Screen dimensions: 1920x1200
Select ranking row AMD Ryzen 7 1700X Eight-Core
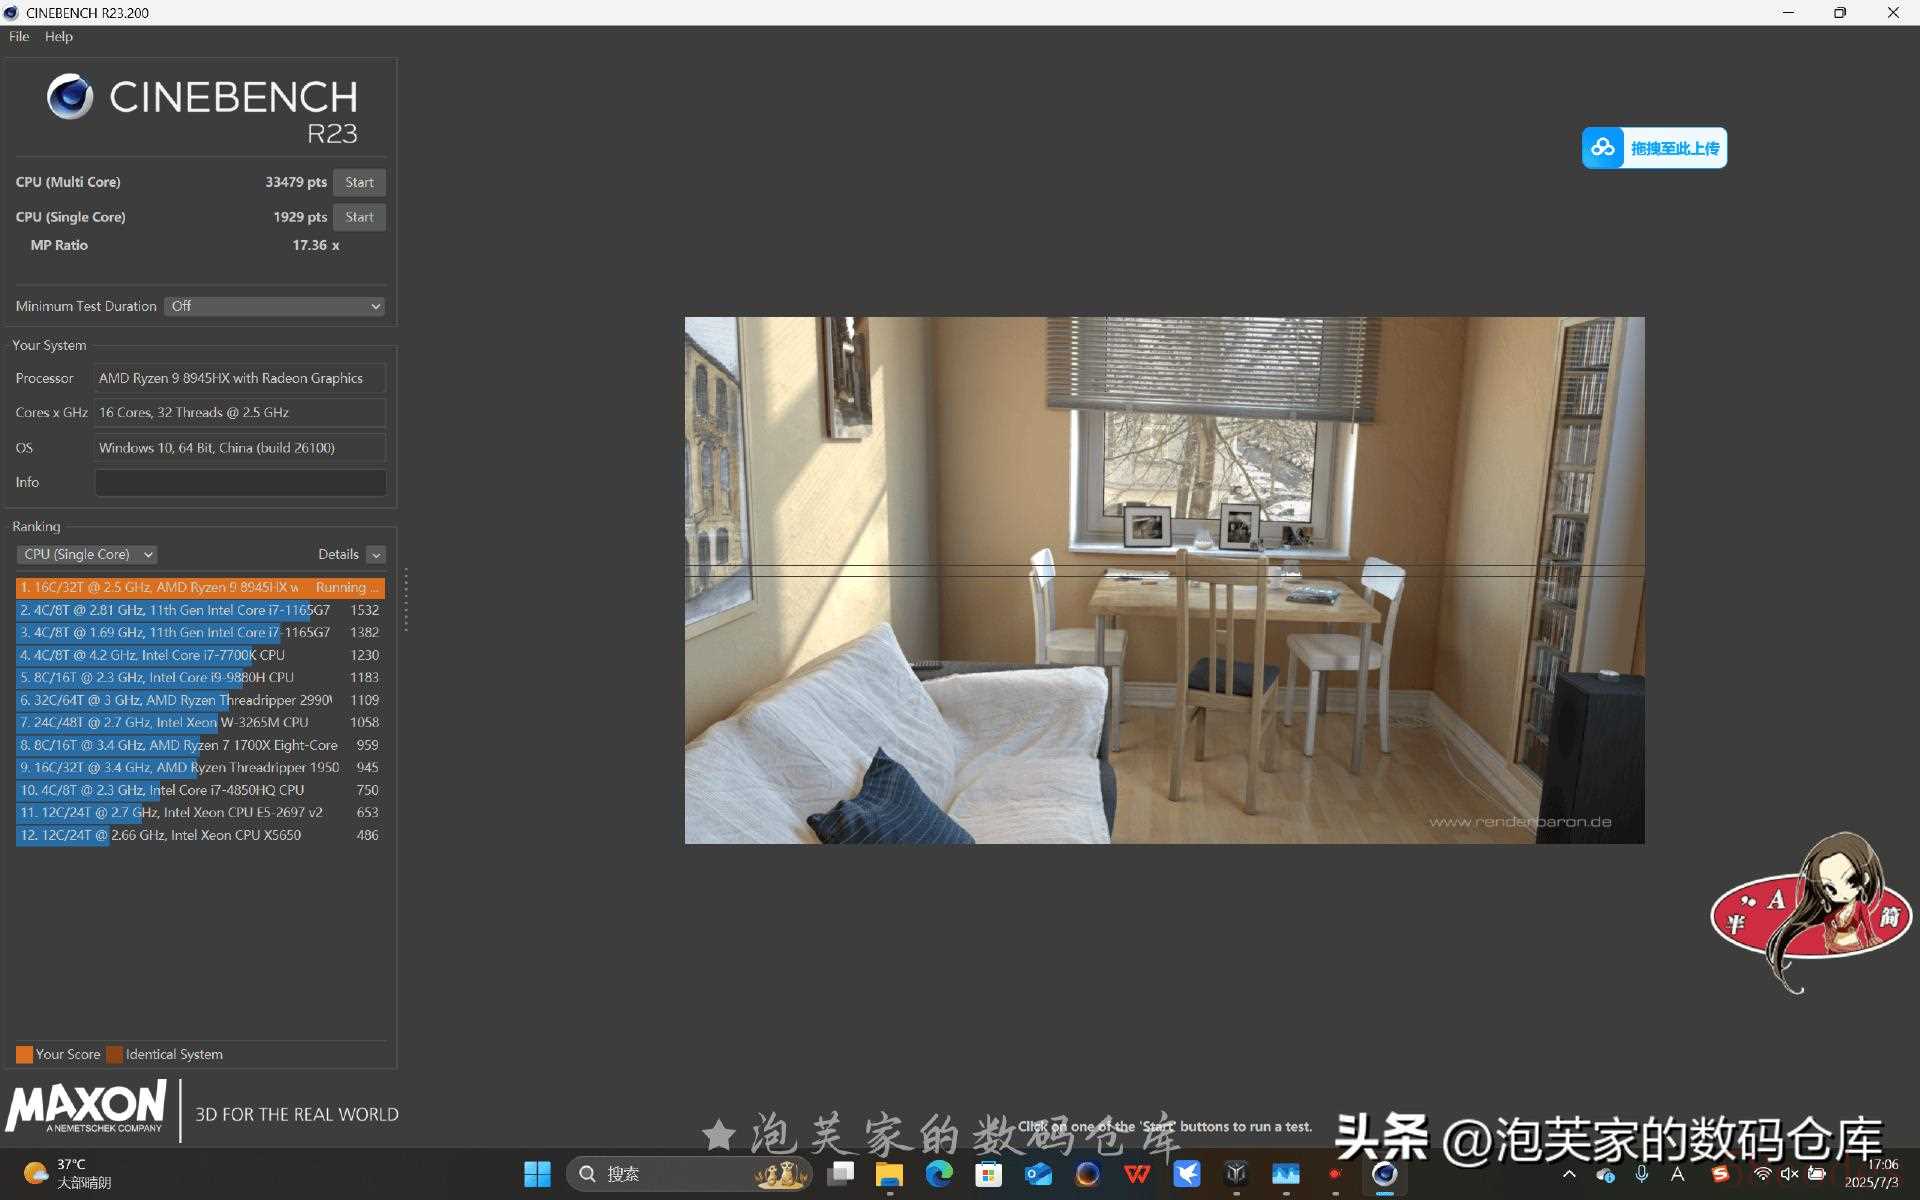pyautogui.click(x=200, y=745)
